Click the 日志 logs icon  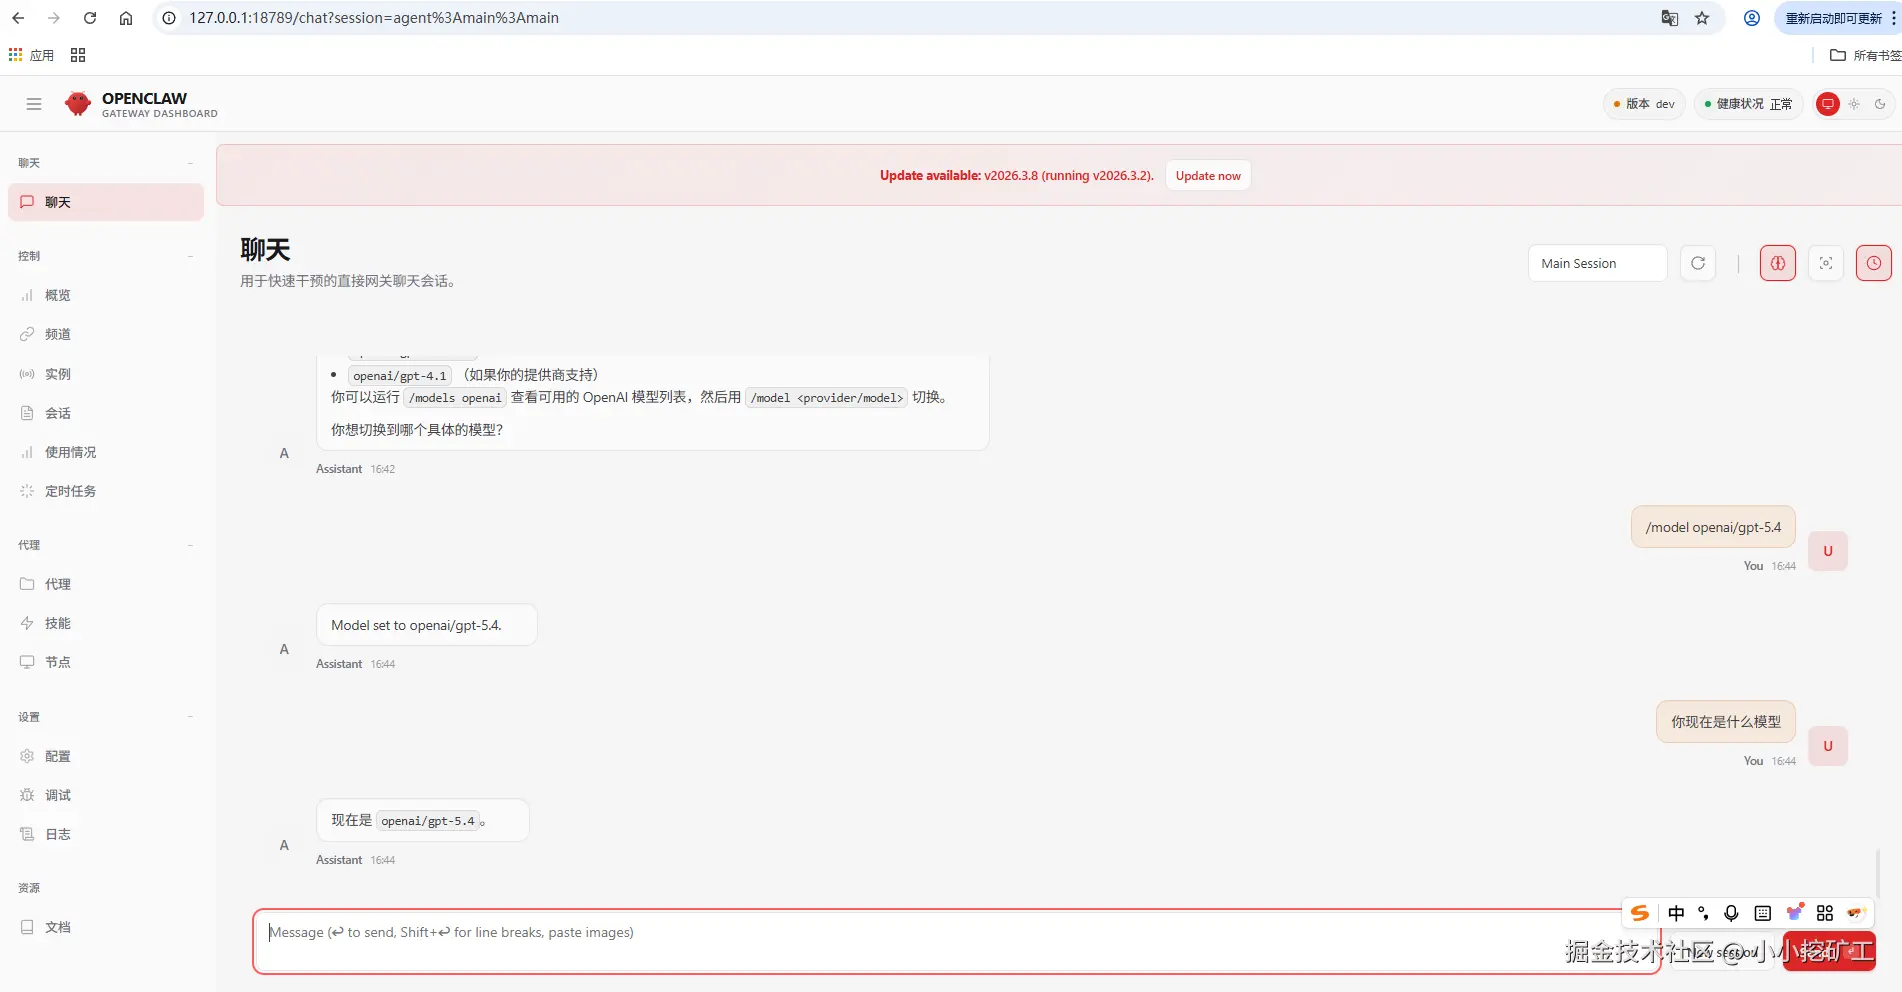(27, 834)
